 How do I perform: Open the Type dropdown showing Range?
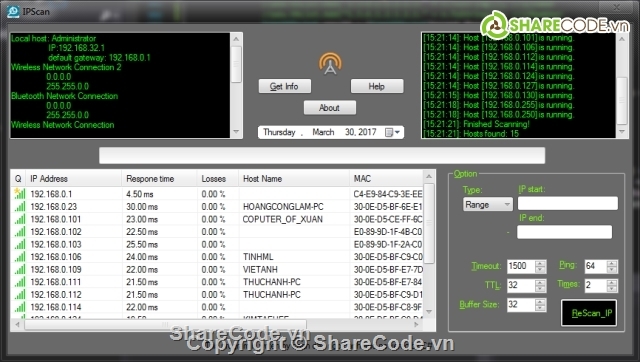point(487,204)
